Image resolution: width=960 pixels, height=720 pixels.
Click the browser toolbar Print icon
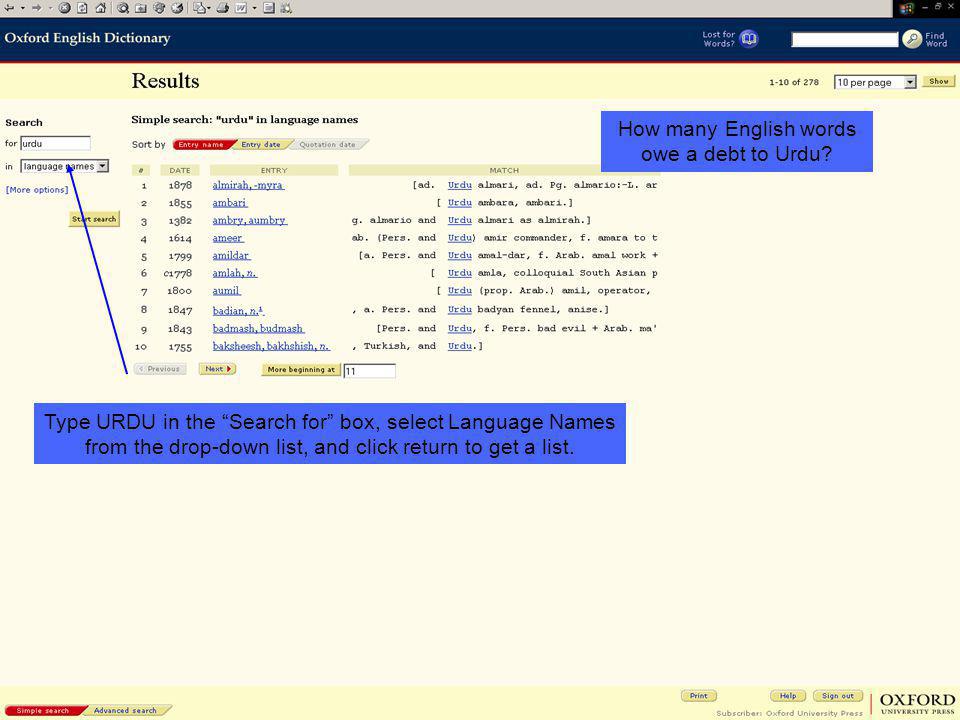coord(223,8)
